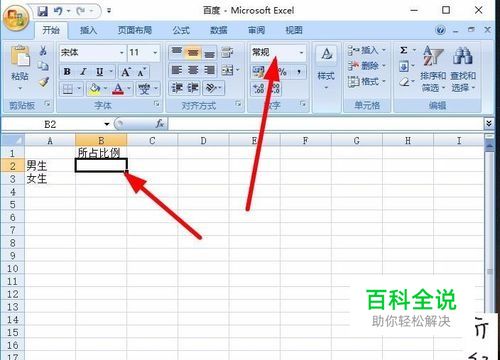Click merge and center icon

pyautogui.click(x=228, y=70)
